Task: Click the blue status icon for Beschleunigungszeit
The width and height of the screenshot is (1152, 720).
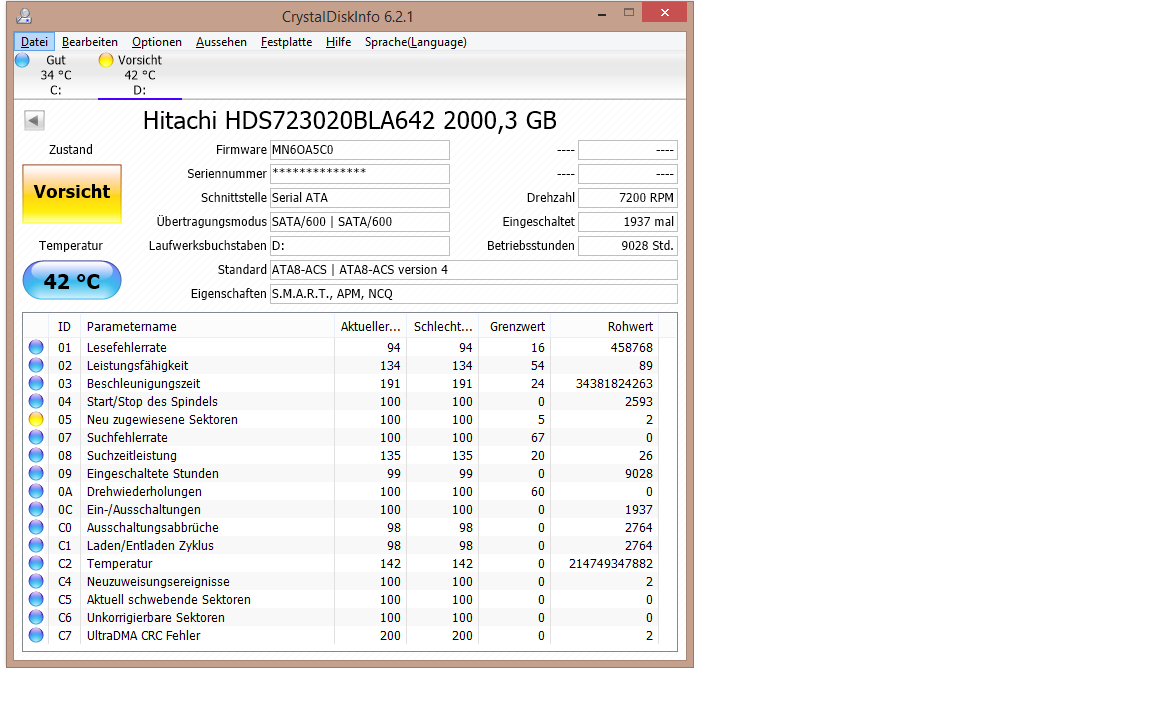Action: click(36, 383)
